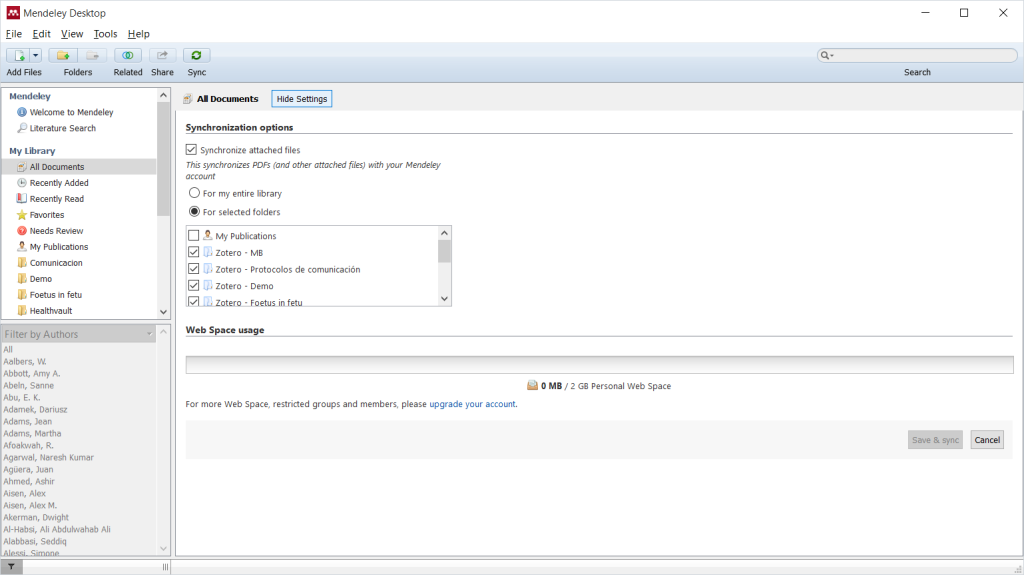This screenshot has height=575, width=1024.
Task: Open Recently Read list
Action: pyautogui.click(x=57, y=199)
